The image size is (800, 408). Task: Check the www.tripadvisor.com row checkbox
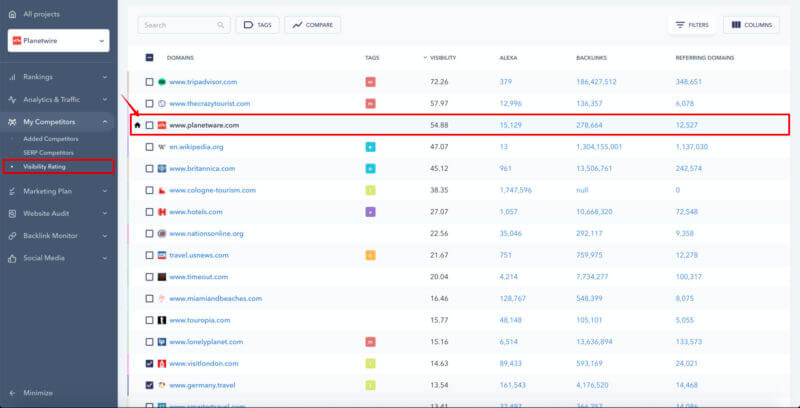149,82
